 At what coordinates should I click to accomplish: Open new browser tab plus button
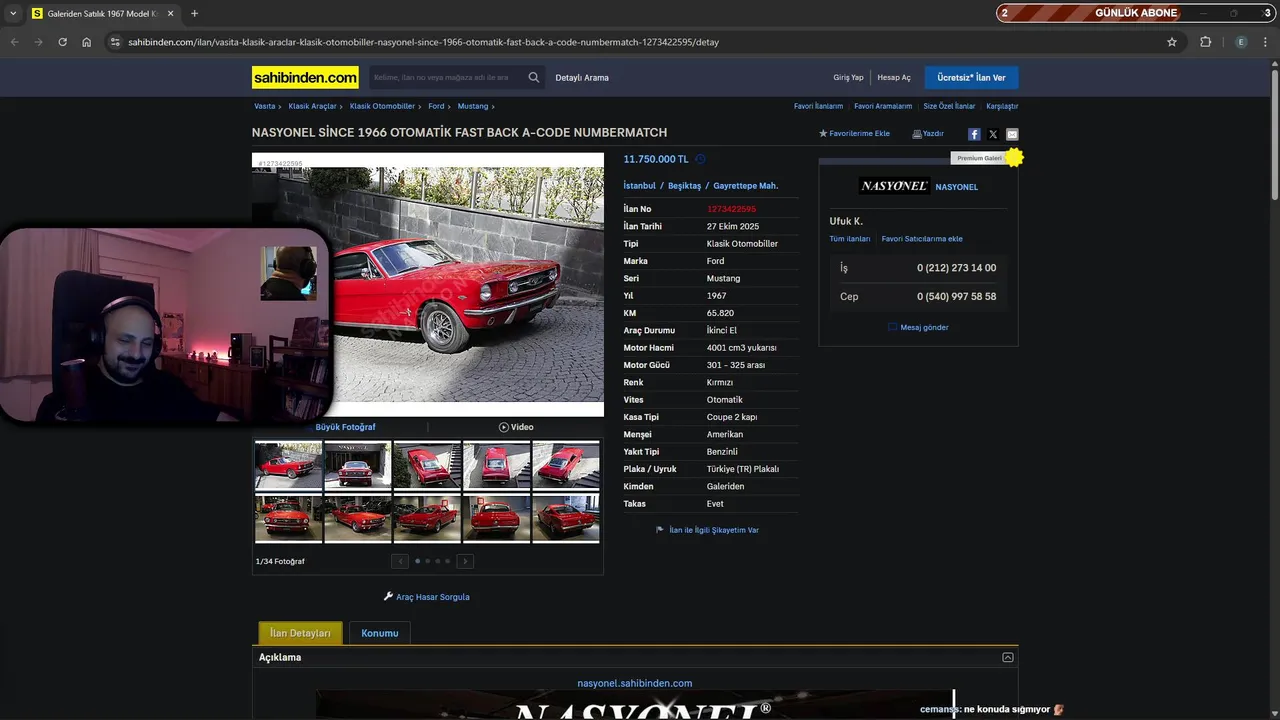click(x=194, y=13)
